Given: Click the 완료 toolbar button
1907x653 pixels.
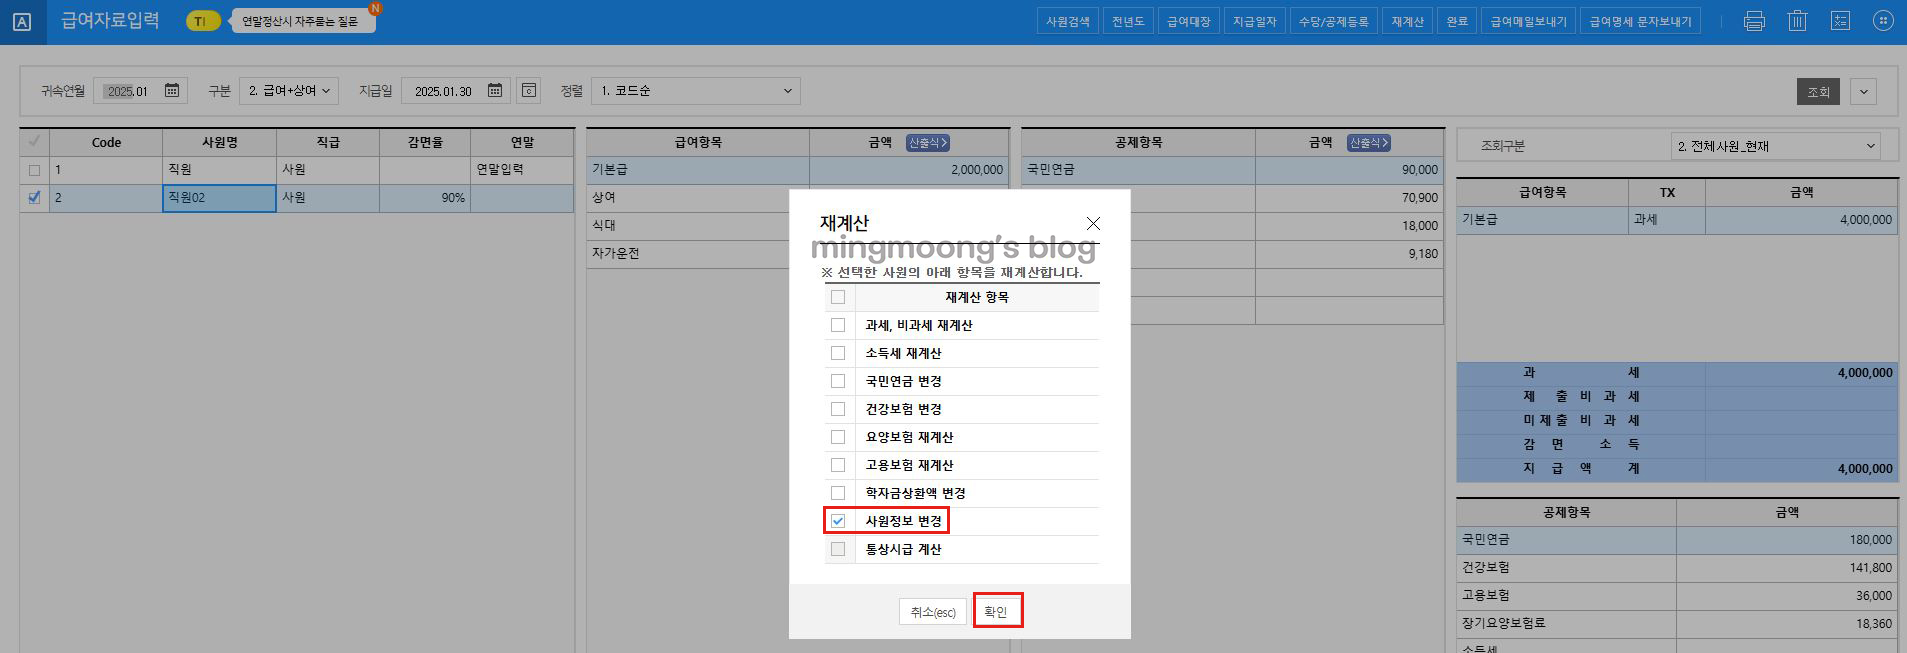Looking at the screenshot, I should click(1457, 21).
